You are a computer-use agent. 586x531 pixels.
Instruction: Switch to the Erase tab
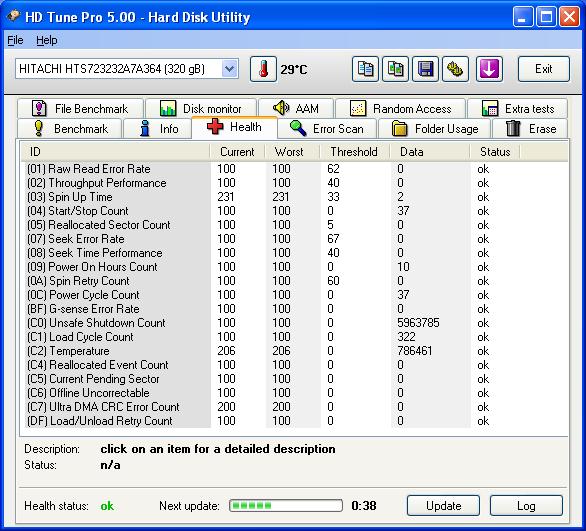(530, 129)
